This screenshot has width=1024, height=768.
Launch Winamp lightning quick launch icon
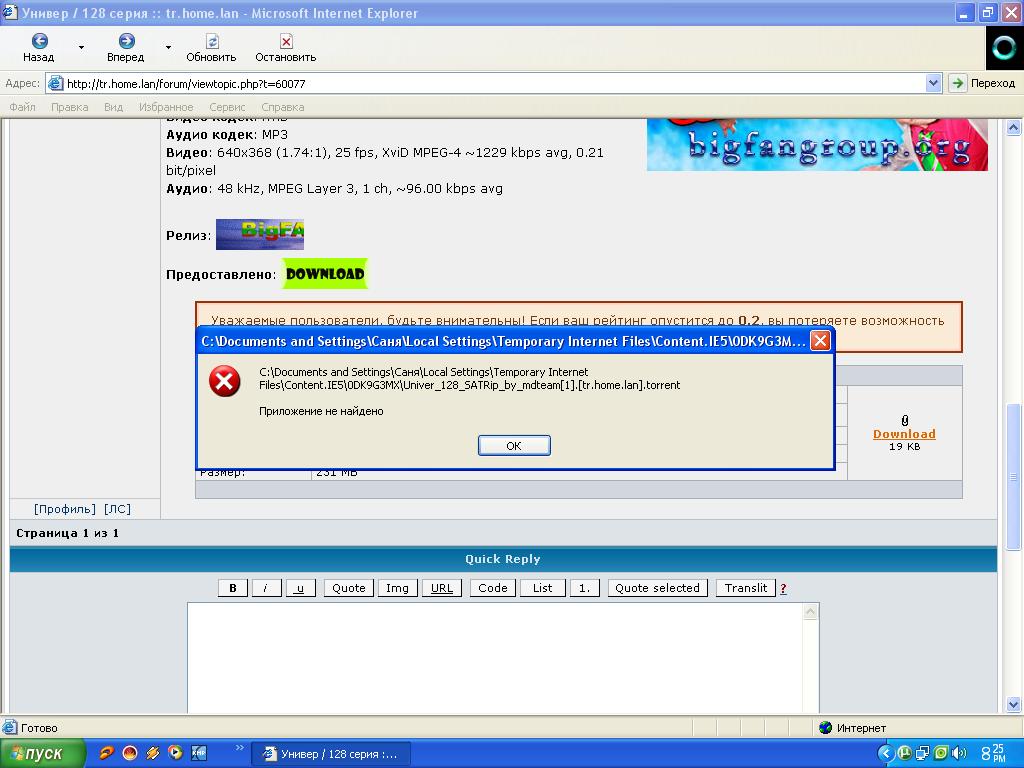coord(153,753)
